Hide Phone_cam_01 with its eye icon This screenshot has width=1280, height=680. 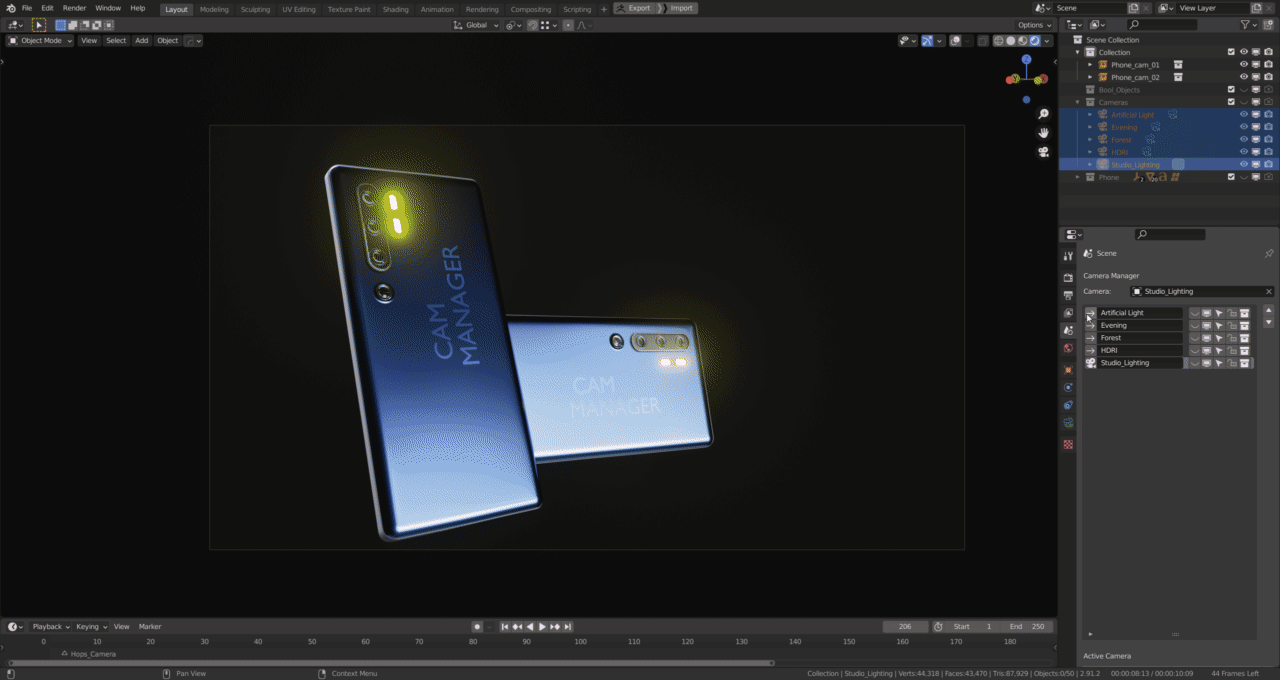click(x=1244, y=65)
